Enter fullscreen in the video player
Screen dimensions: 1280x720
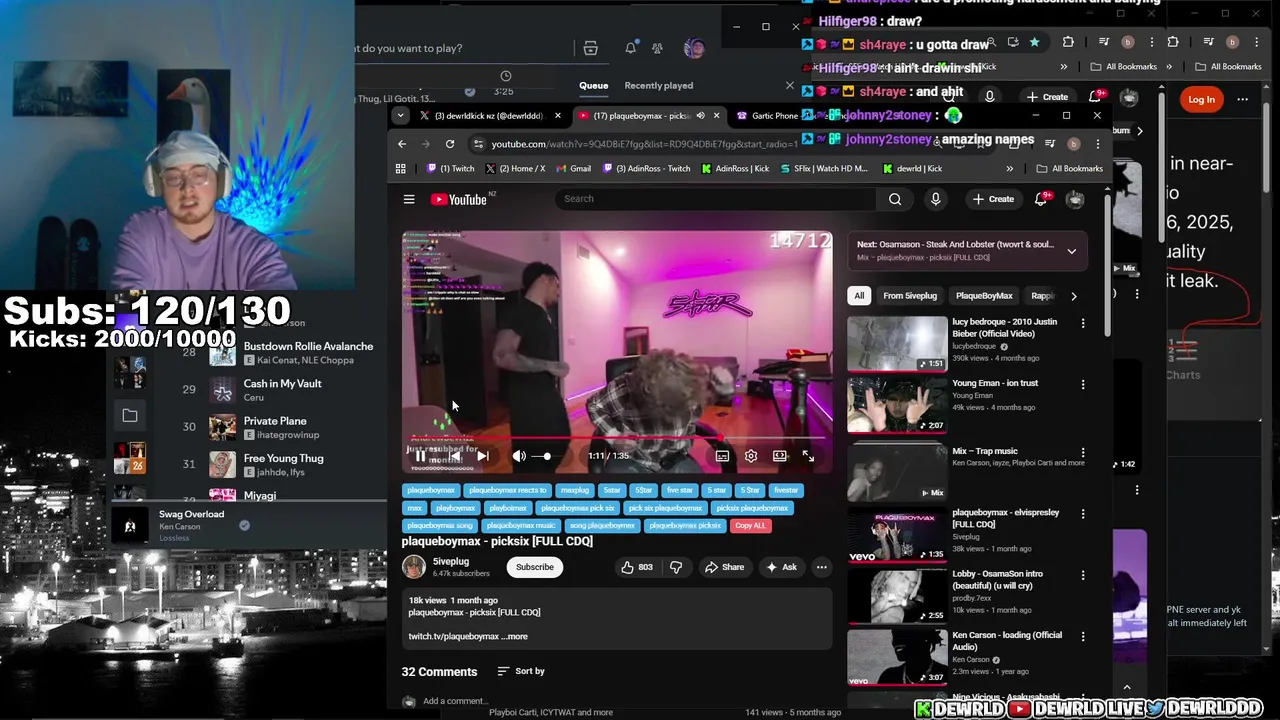[808, 456]
